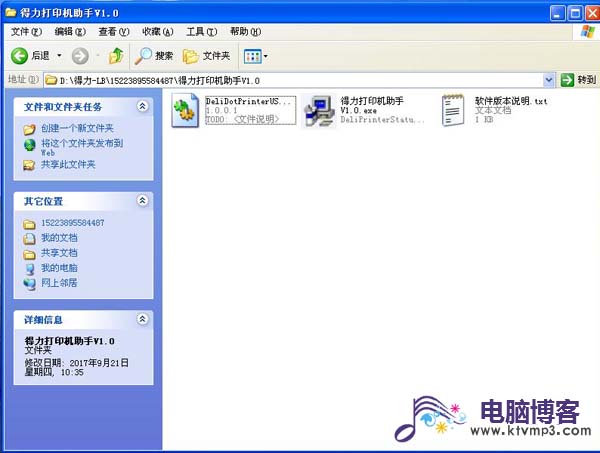Click the 网上邻居 network icon
Viewport: 600px width, 453px height.
tap(29, 284)
